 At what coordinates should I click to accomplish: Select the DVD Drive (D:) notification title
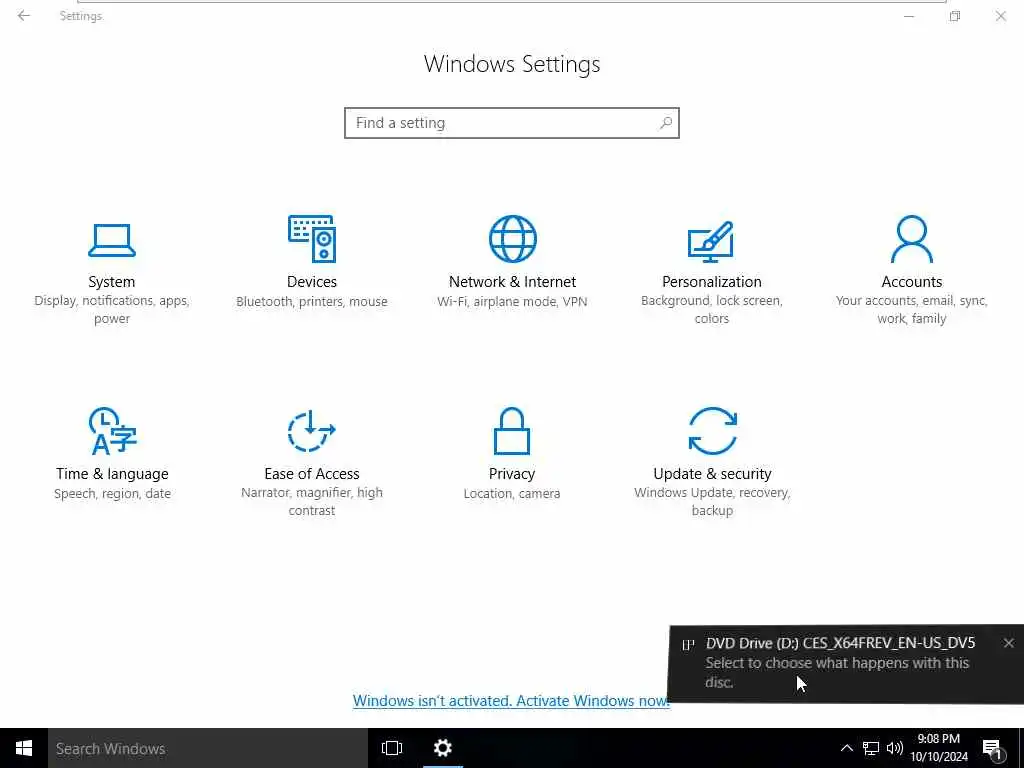point(840,643)
